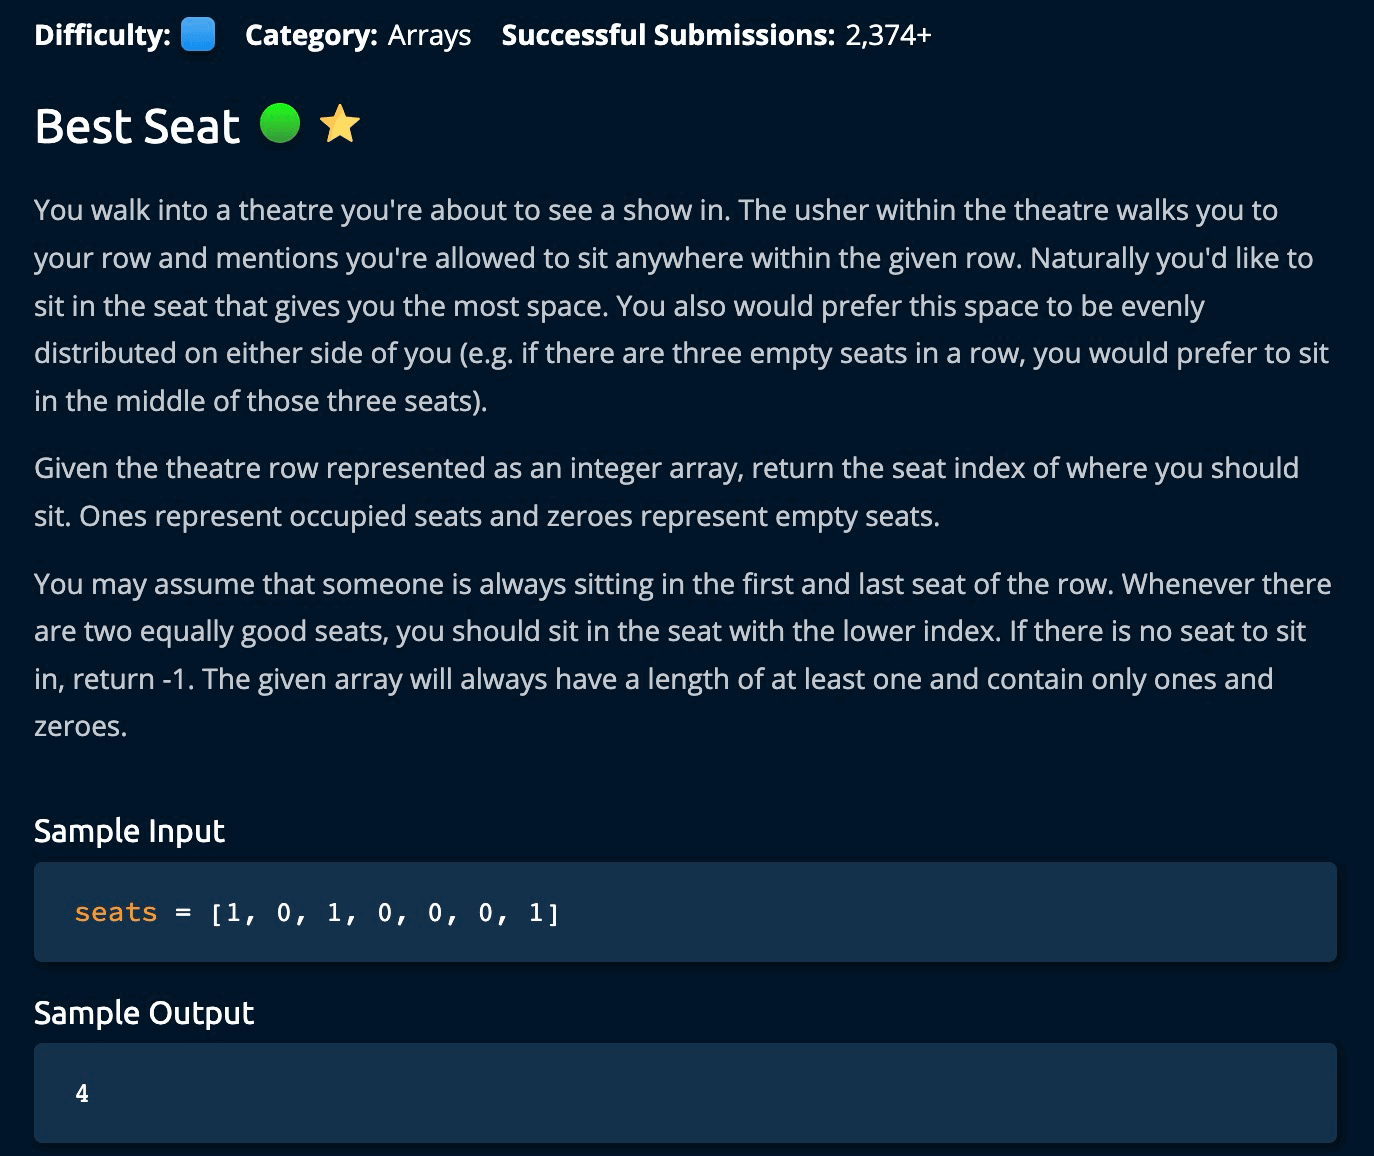
Task: Click the 4 in Sample Output
Action: 82,1094
